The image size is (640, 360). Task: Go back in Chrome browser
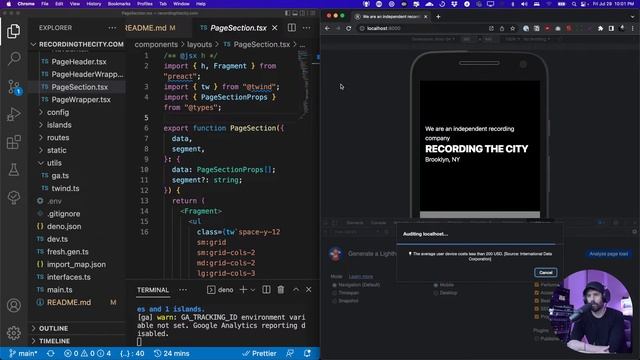click(x=327, y=28)
